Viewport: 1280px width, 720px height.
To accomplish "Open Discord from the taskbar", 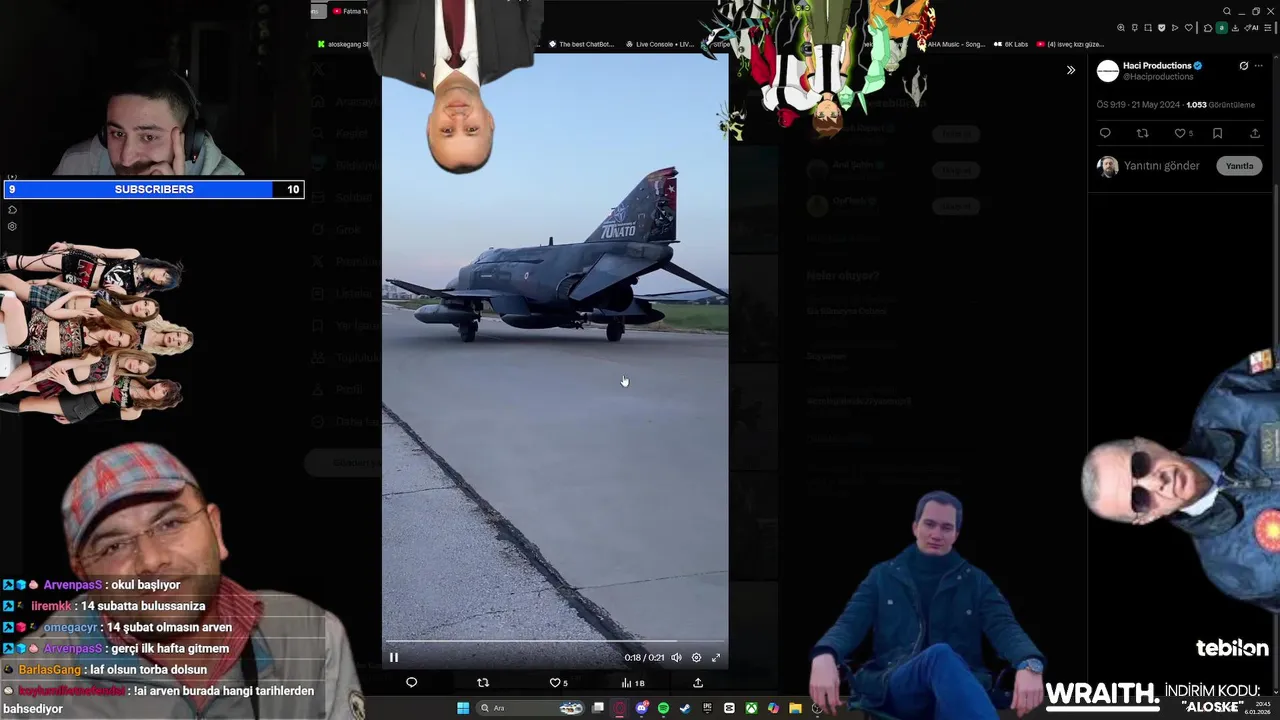I will pyautogui.click(x=642, y=708).
